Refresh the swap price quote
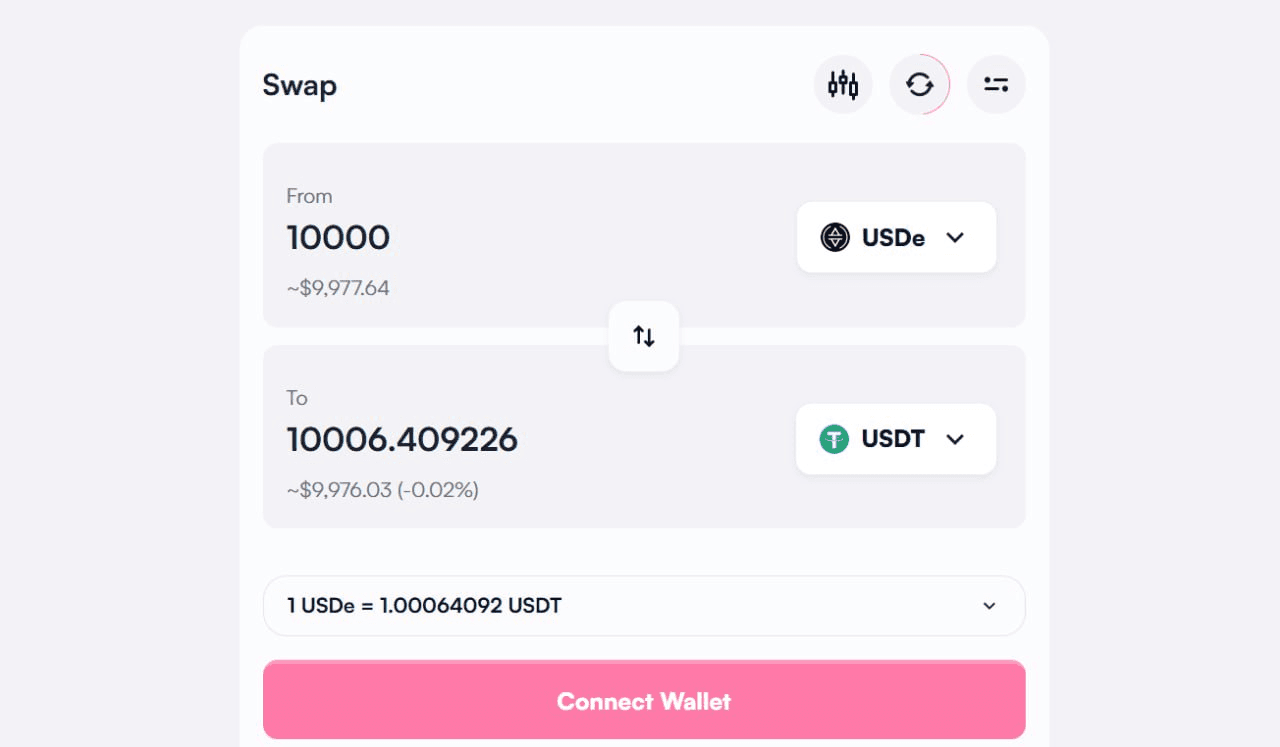The width and height of the screenshot is (1280, 747). (920, 84)
